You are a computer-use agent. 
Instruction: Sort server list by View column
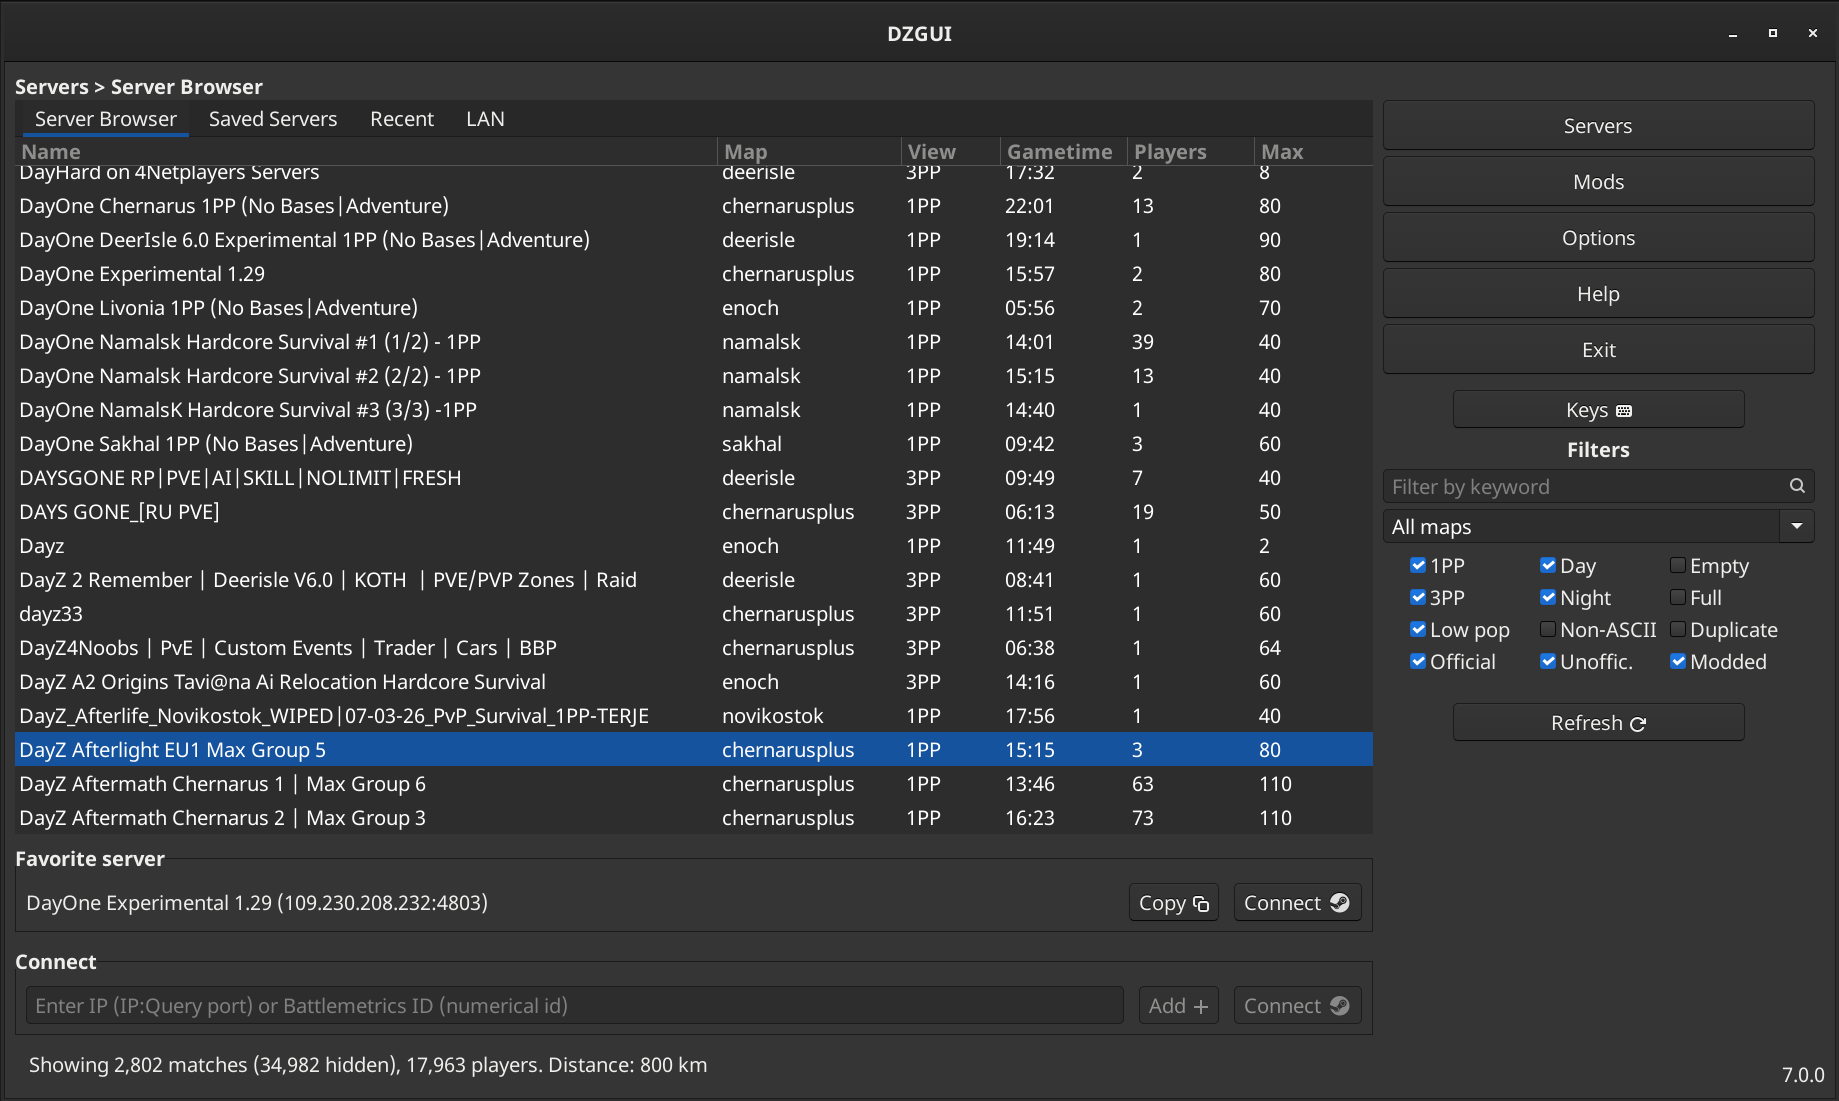pos(951,152)
